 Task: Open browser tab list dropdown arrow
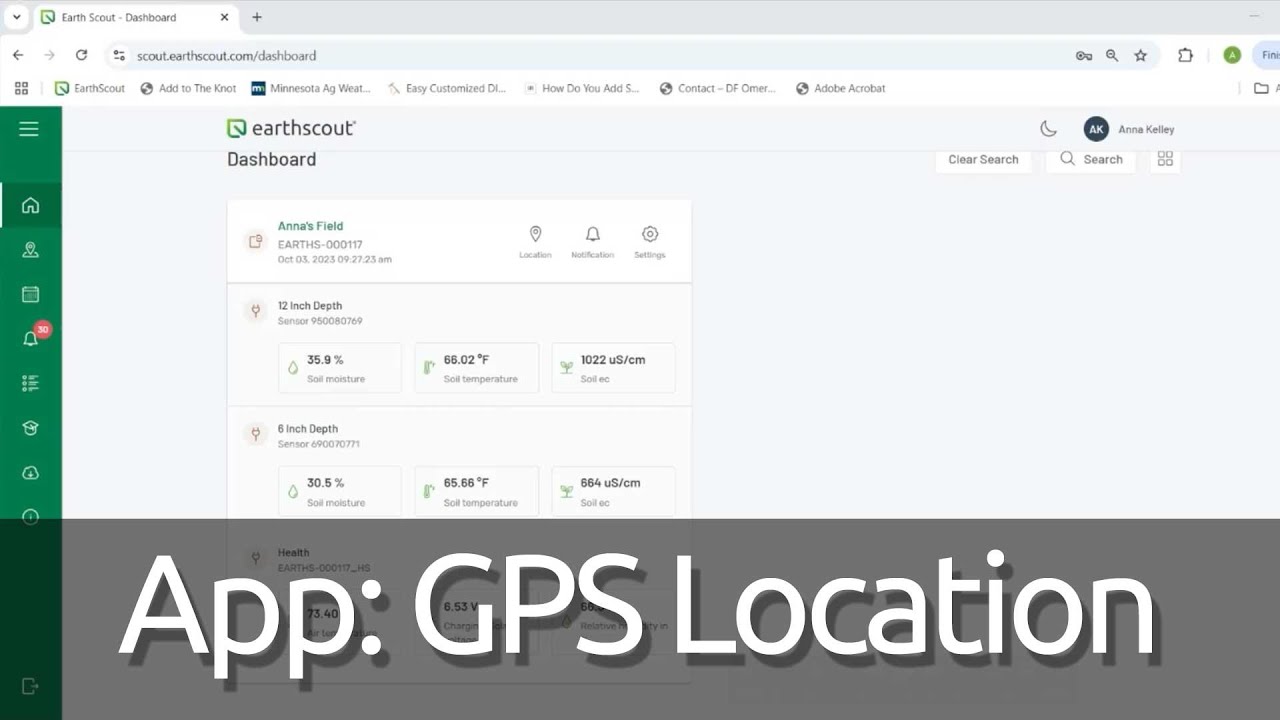tap(16, 17)
